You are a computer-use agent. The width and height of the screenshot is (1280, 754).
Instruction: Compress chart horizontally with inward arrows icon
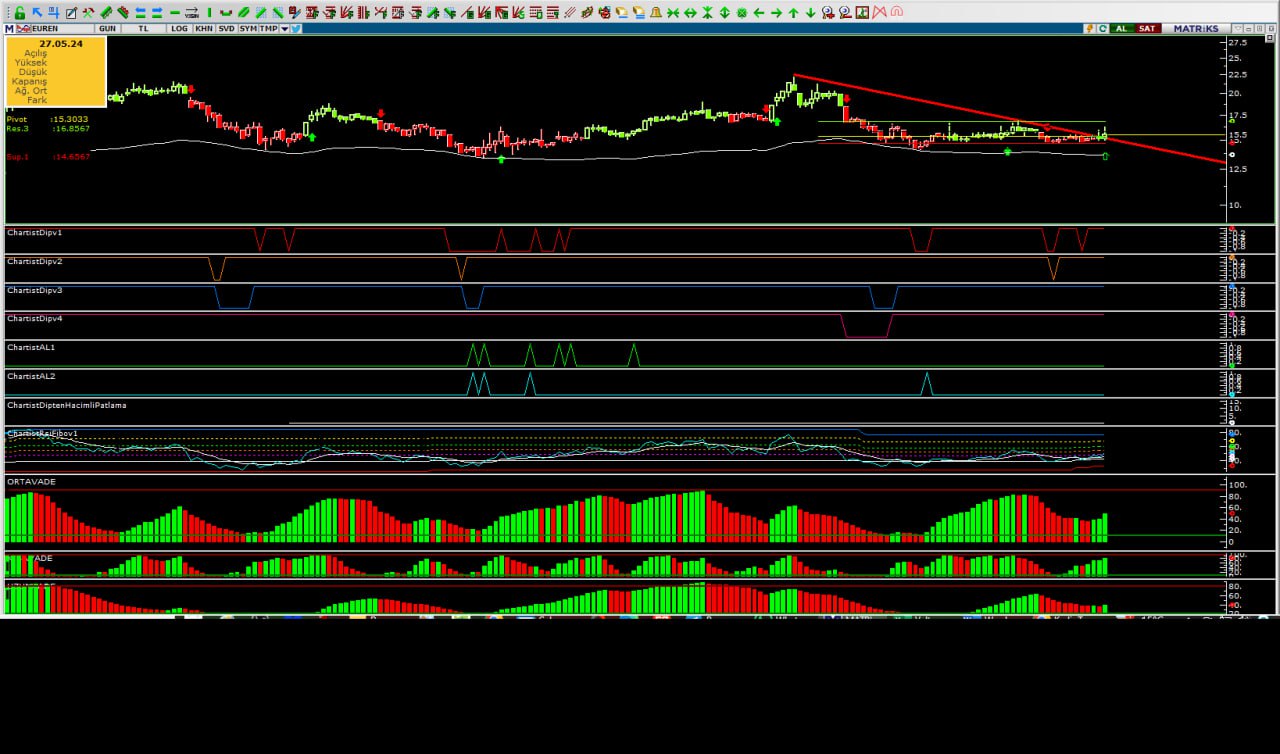click(x=673, y=13)
